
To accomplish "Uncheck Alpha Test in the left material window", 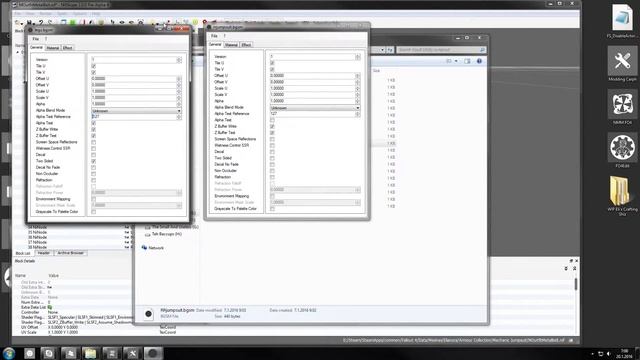I will [93, 123].
